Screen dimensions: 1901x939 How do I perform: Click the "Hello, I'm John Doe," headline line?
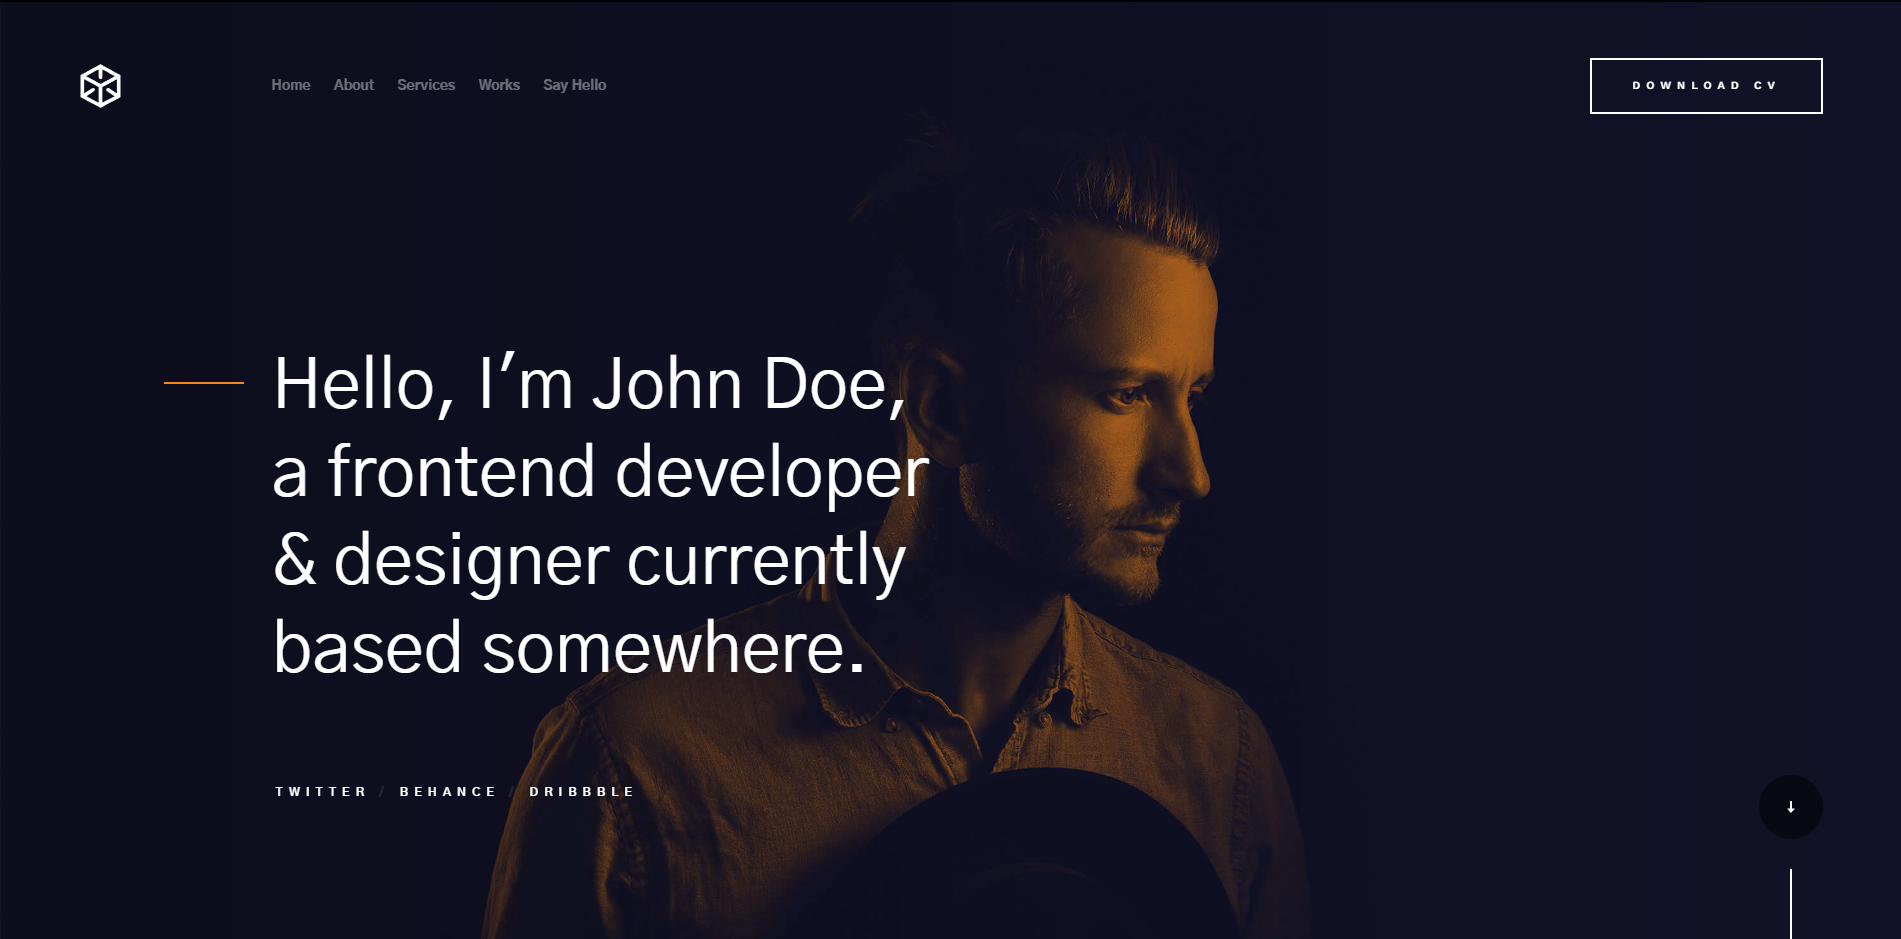590,384
